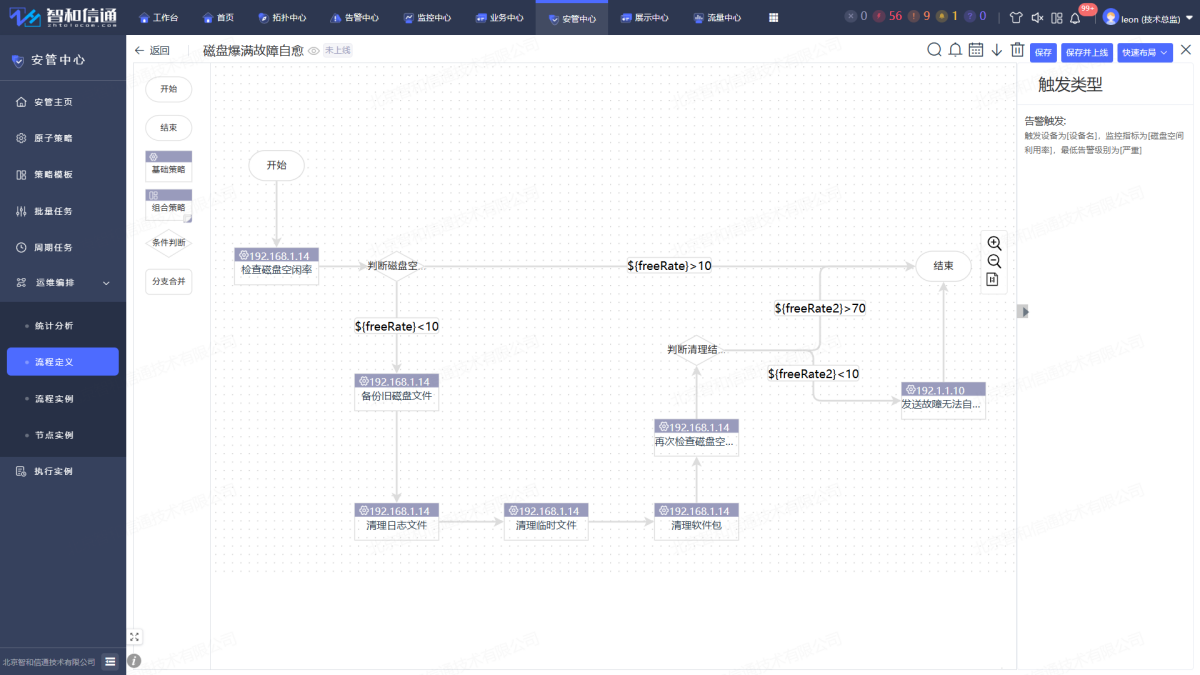Select the 检查磁盘空闲率 flow node
This screenshot has height=675, width=1200.
click(277, 266)
